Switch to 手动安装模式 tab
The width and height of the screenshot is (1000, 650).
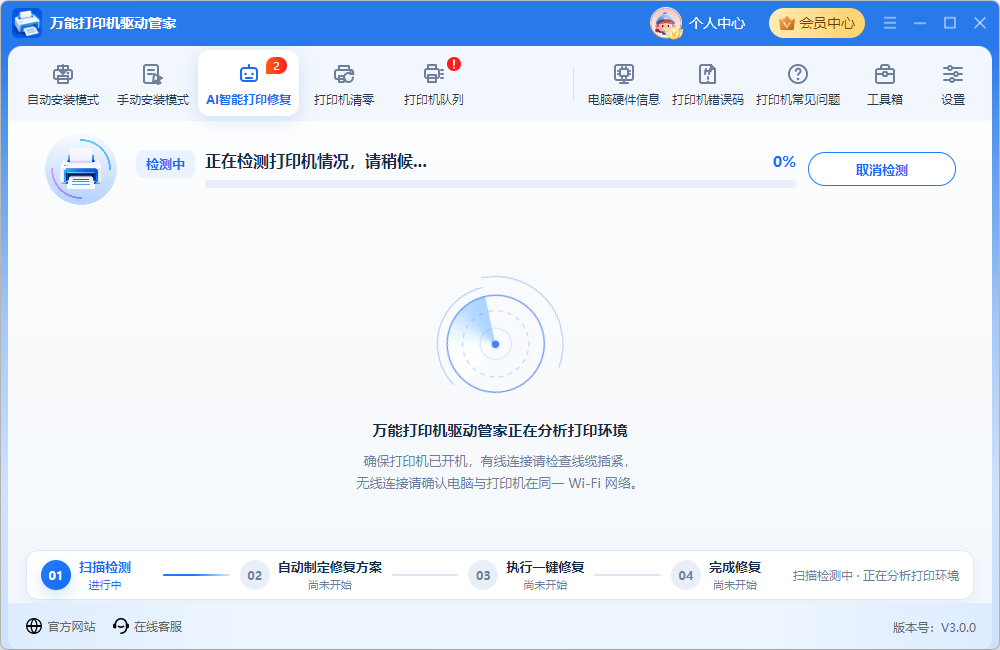tap(152, 84)
